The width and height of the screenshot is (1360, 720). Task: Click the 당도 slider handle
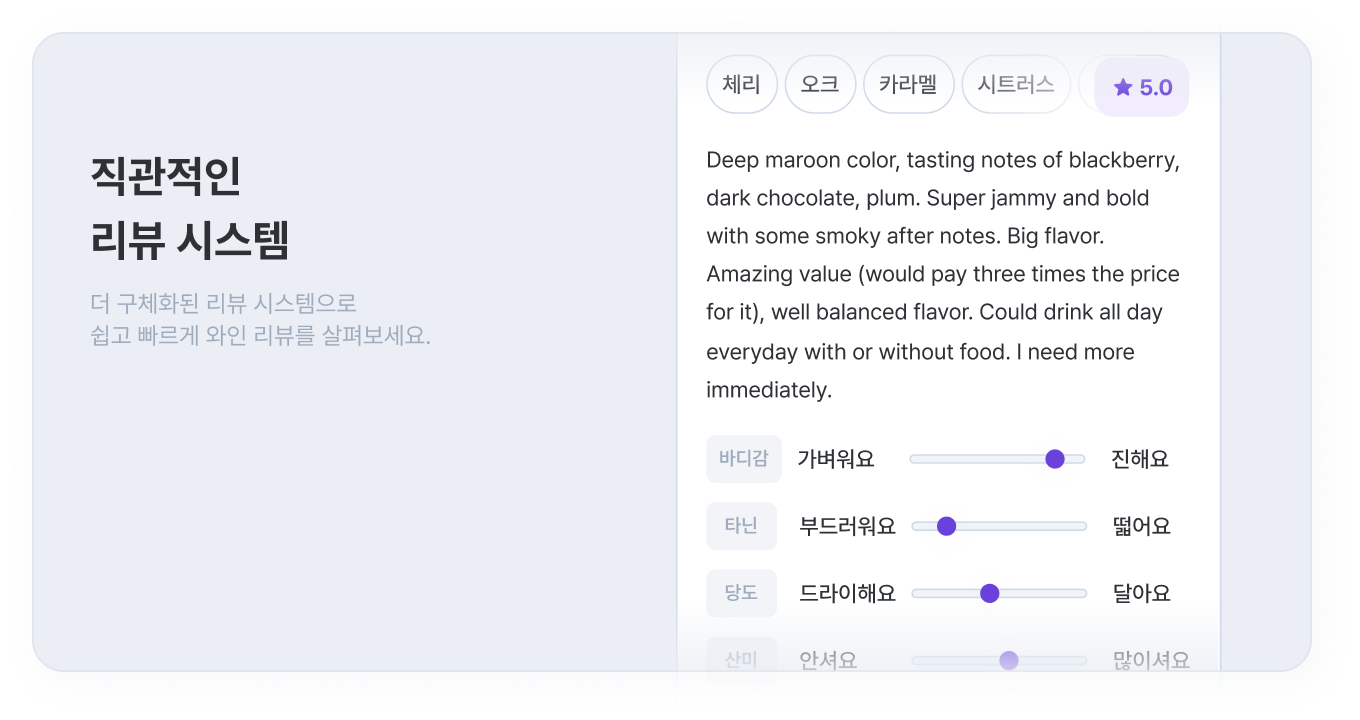(990, 593)
